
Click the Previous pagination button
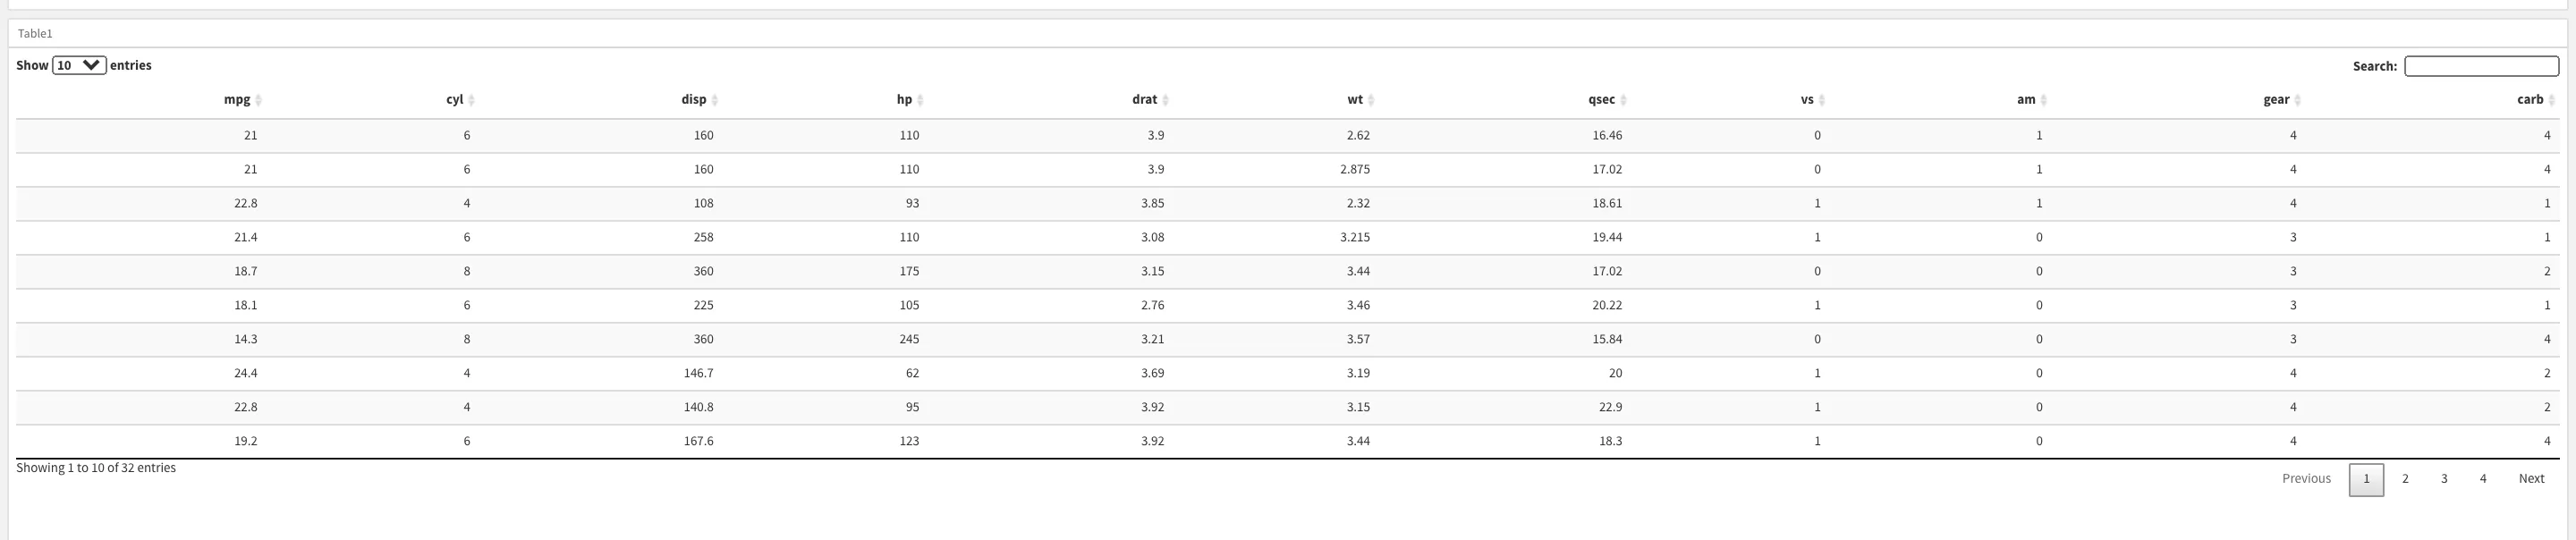pyautogui.click(x=2306, y=479)
